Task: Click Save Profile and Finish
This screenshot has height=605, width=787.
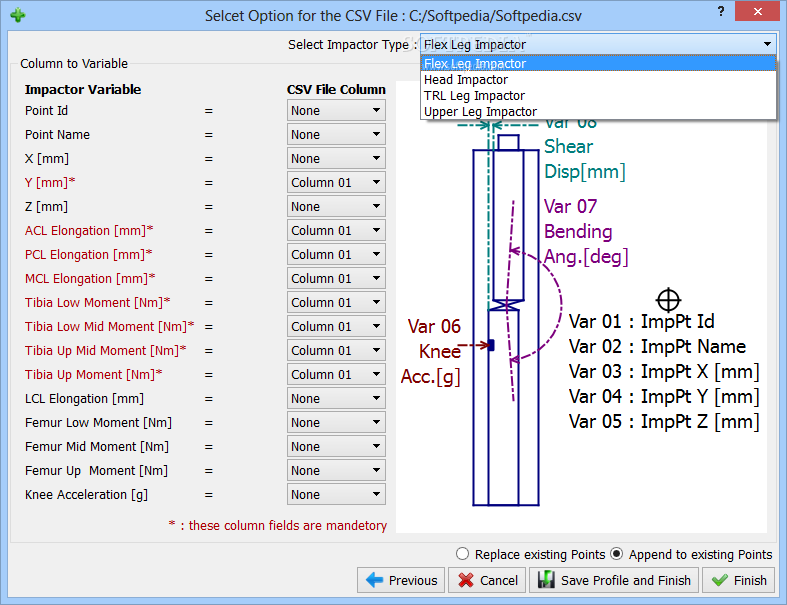Action: (614, 580)
